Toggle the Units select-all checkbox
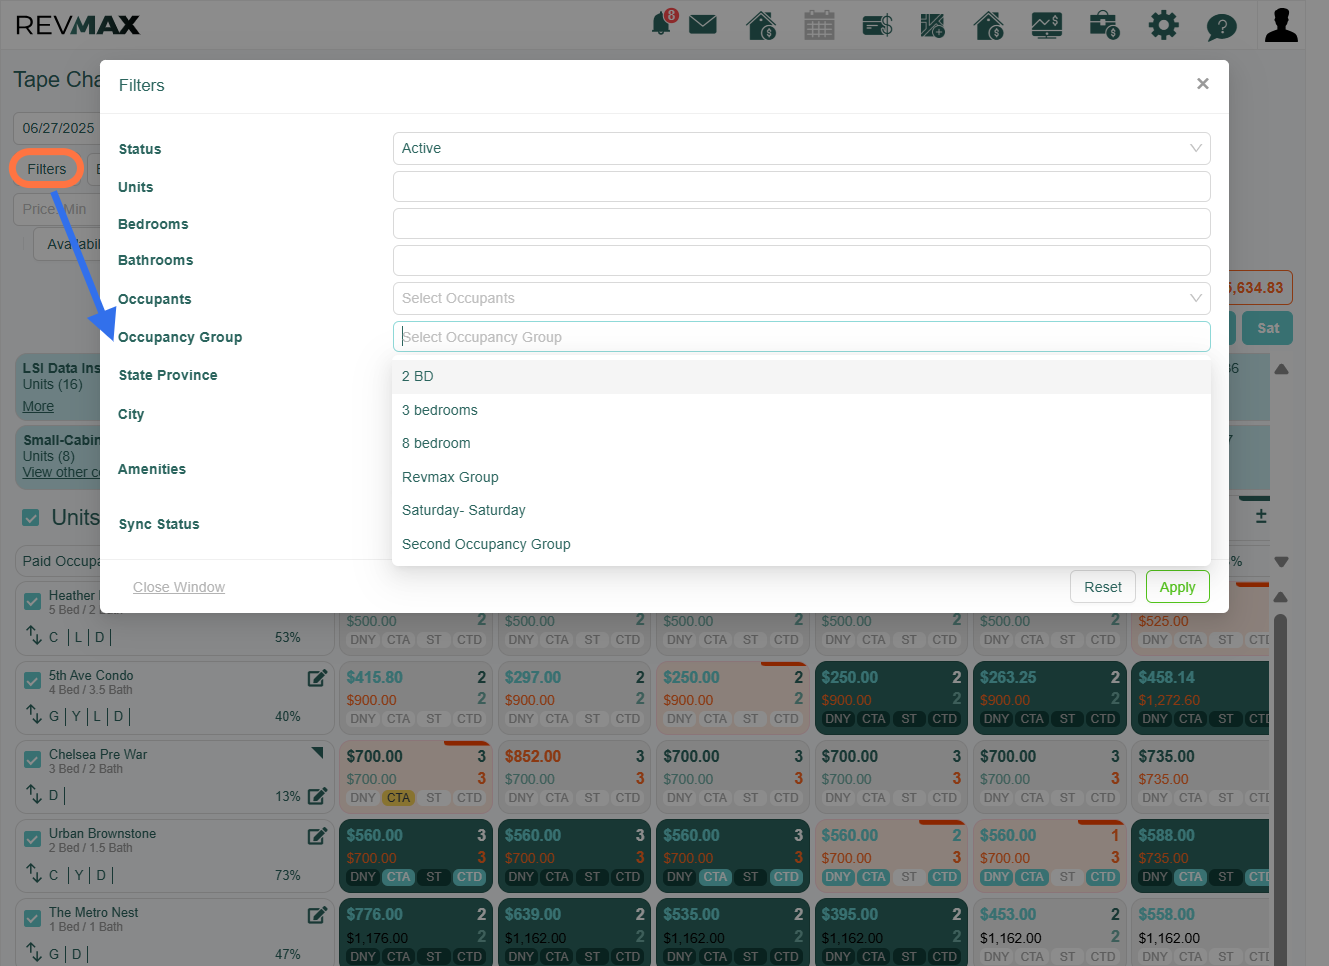Viewport: 1329px width, 966px height. pyautogui.click(x=31, y=517)
